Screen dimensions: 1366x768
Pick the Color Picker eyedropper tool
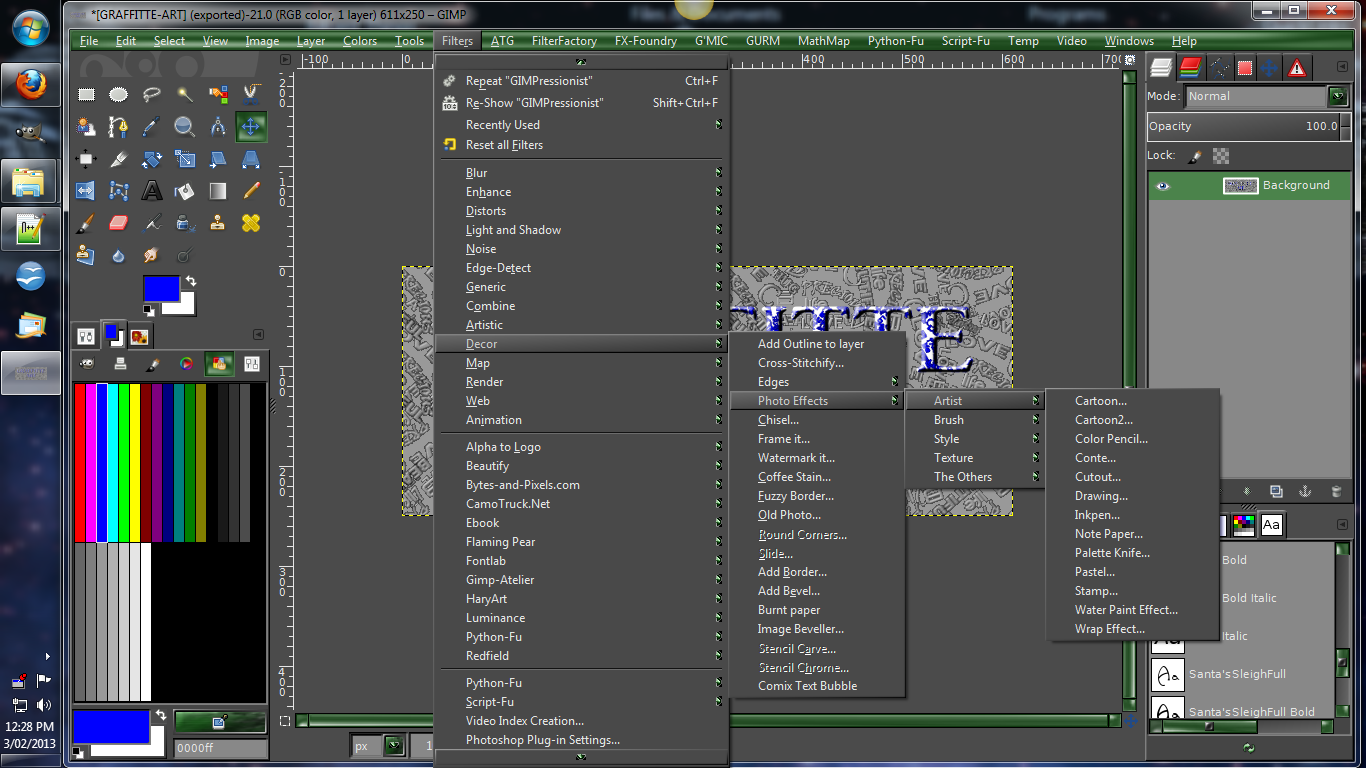152,127
